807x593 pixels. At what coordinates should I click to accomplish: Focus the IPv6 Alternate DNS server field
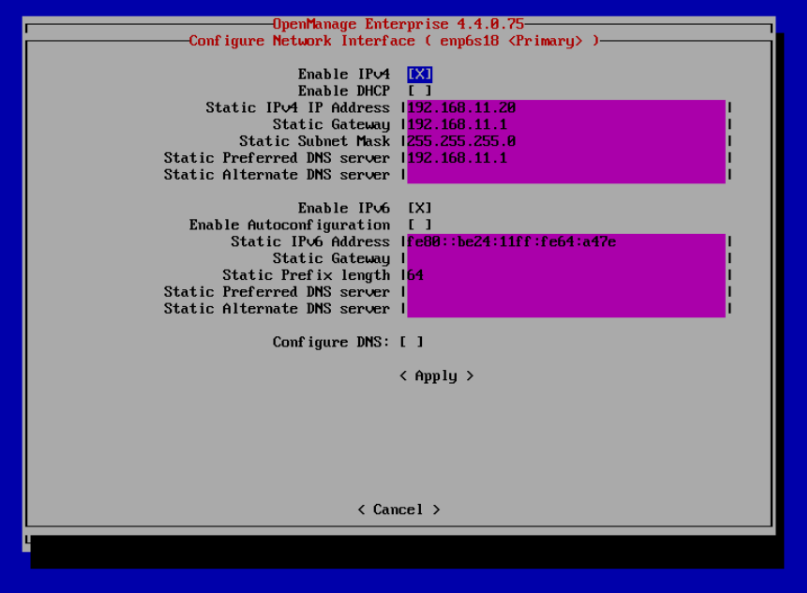point(566,309)
